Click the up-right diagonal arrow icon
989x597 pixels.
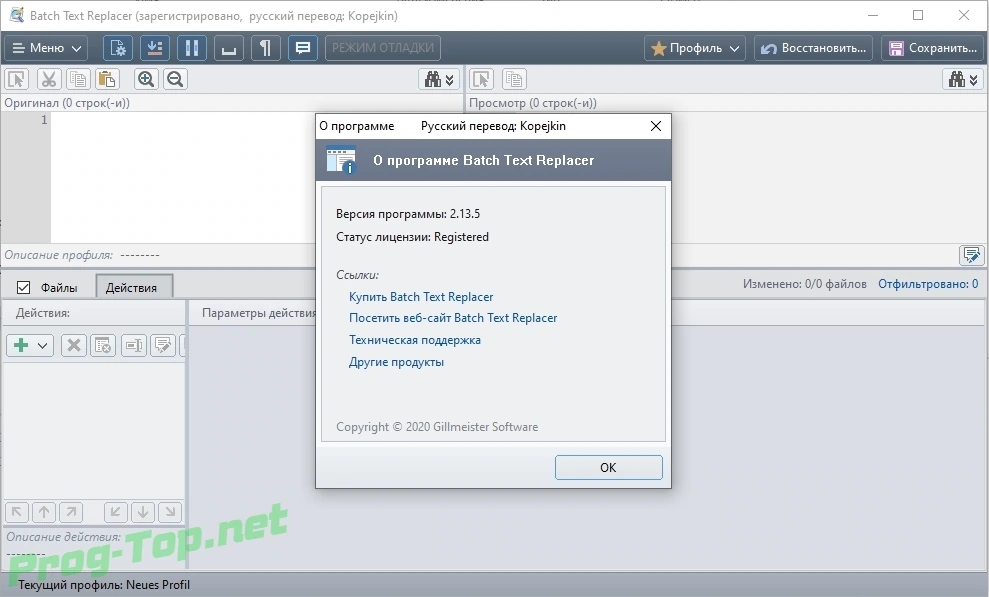click(71, 512)
